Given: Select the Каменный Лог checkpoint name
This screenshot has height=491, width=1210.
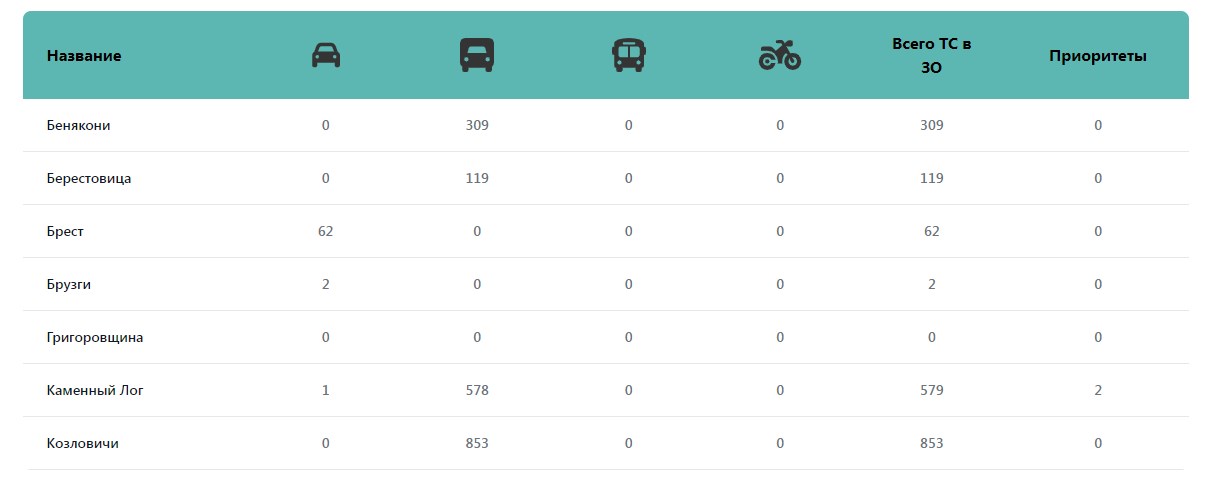Looking at the screenshot, I should click(95, 391).
